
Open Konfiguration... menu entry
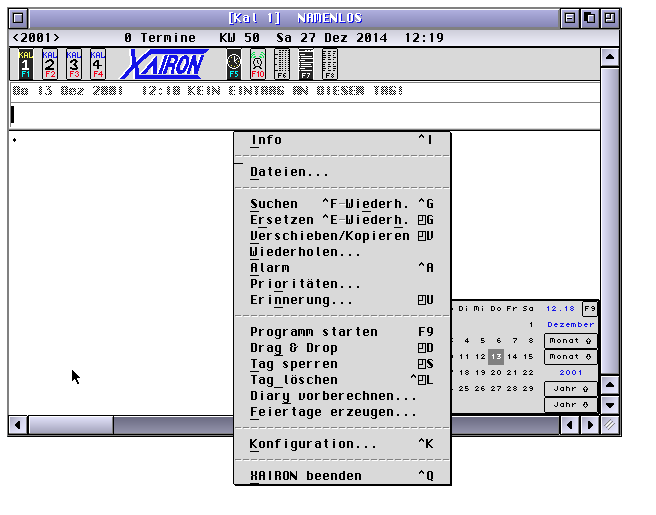point(342,444)
